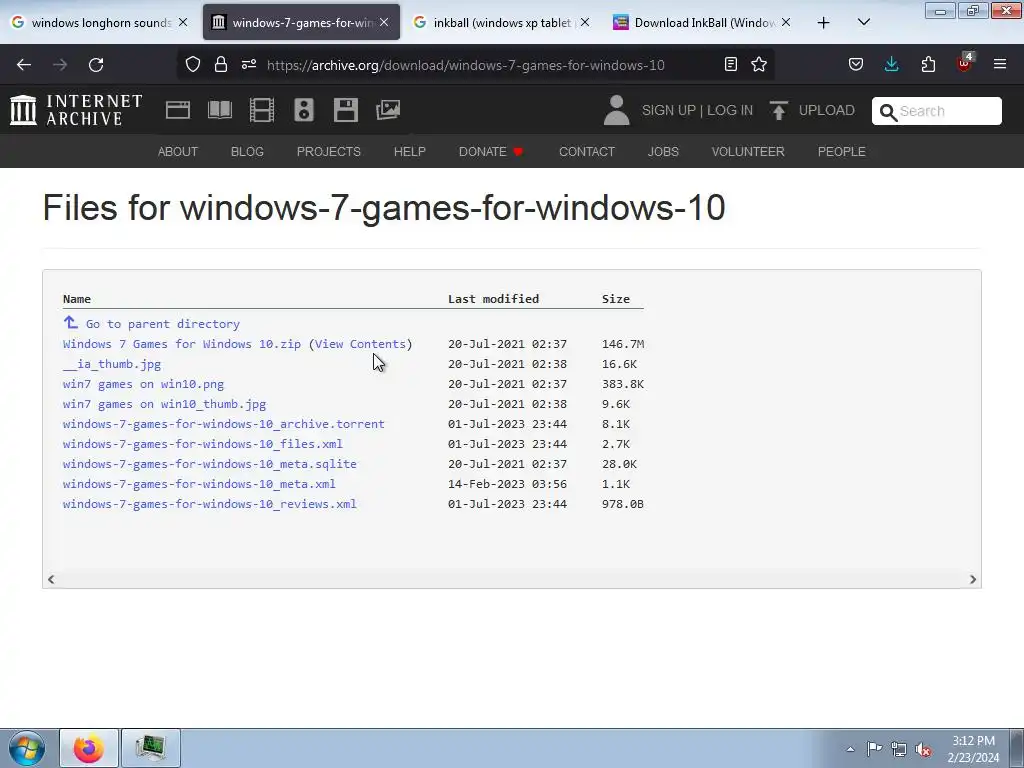Download Windows 7 Games for Windows 10.zip

click(x=182, y=344)
